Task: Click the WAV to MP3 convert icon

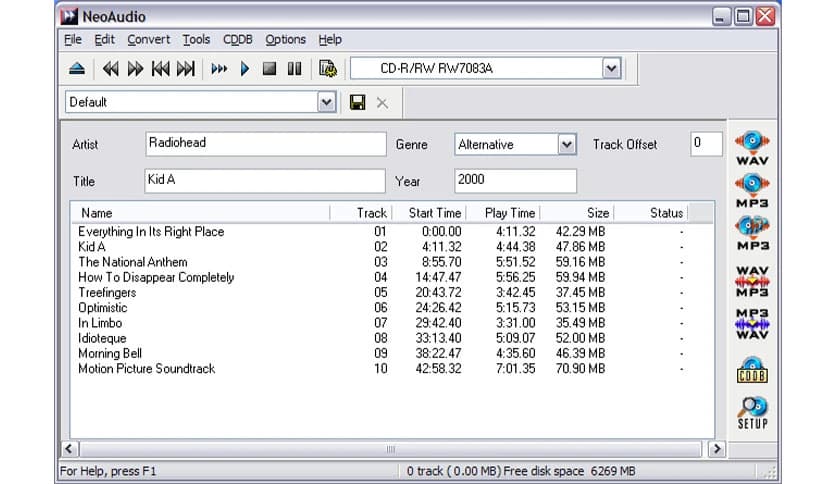Action: click(752, 280)
